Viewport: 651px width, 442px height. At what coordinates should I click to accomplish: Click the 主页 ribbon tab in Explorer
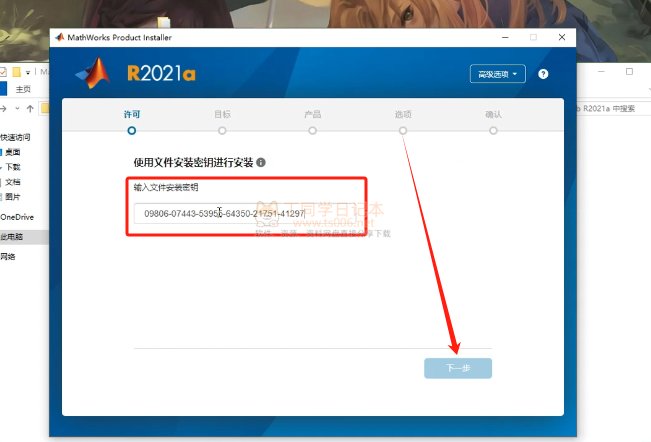pos(23,89)
